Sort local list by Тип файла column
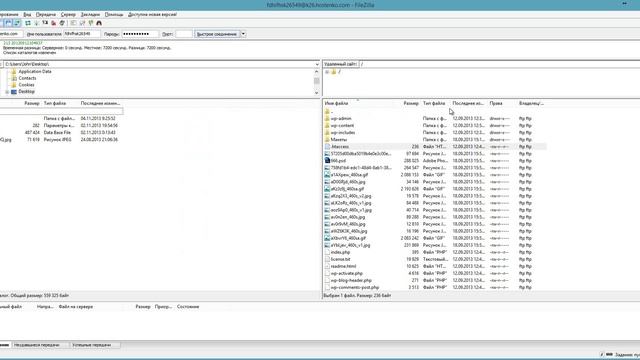The image size is (640, 360). coord(55,103)
